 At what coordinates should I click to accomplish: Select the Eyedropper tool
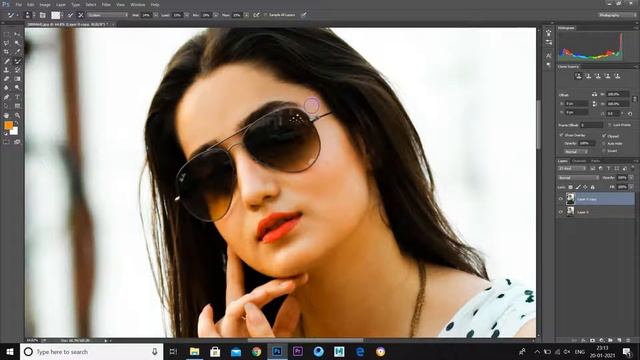click(17, 52)
